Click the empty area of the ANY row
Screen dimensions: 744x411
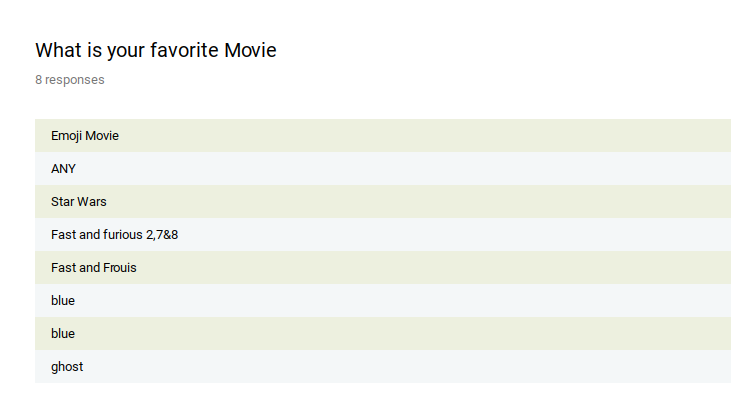[400, 169]
